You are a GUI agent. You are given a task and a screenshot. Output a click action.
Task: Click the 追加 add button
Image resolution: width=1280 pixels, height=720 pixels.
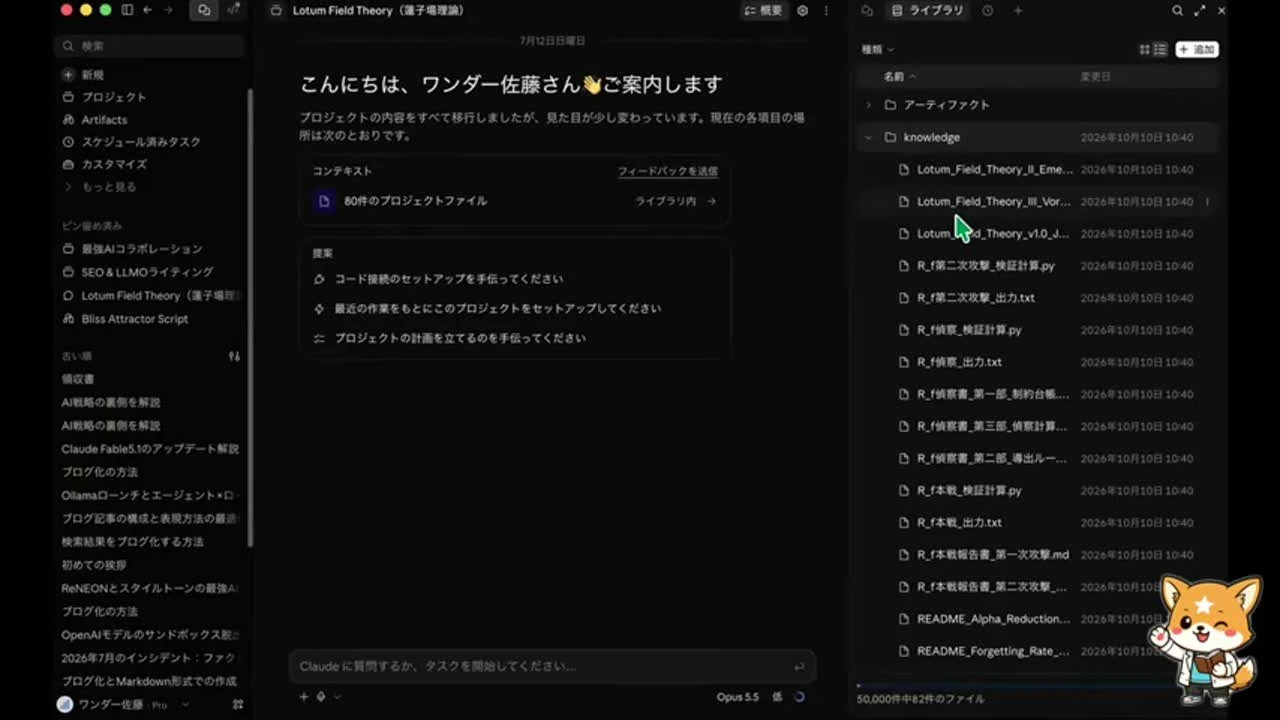click(x=1197, y=49)
